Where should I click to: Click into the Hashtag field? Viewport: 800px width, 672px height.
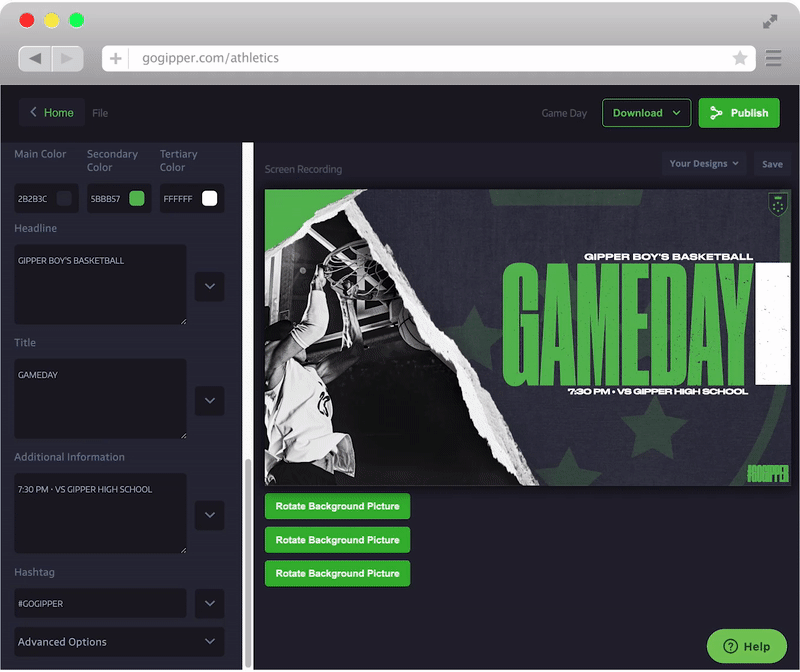(101, 603)
